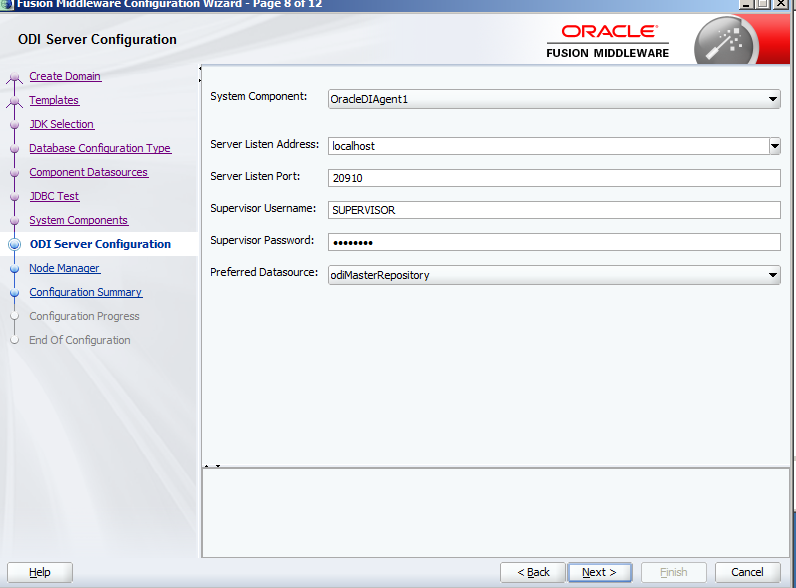
Task: Click the Server Listen Port field
Action: (553, 178)
